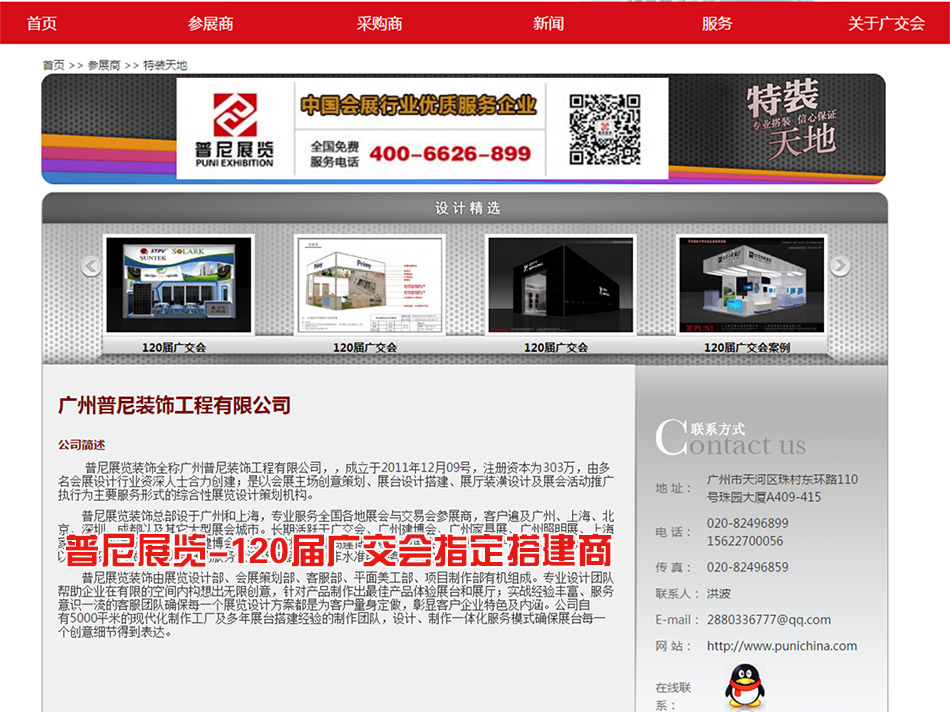The height and width of the screenshot is (712, 950).
Task: Click the 特装天地 banner title graphic
Action: (792, 120)
